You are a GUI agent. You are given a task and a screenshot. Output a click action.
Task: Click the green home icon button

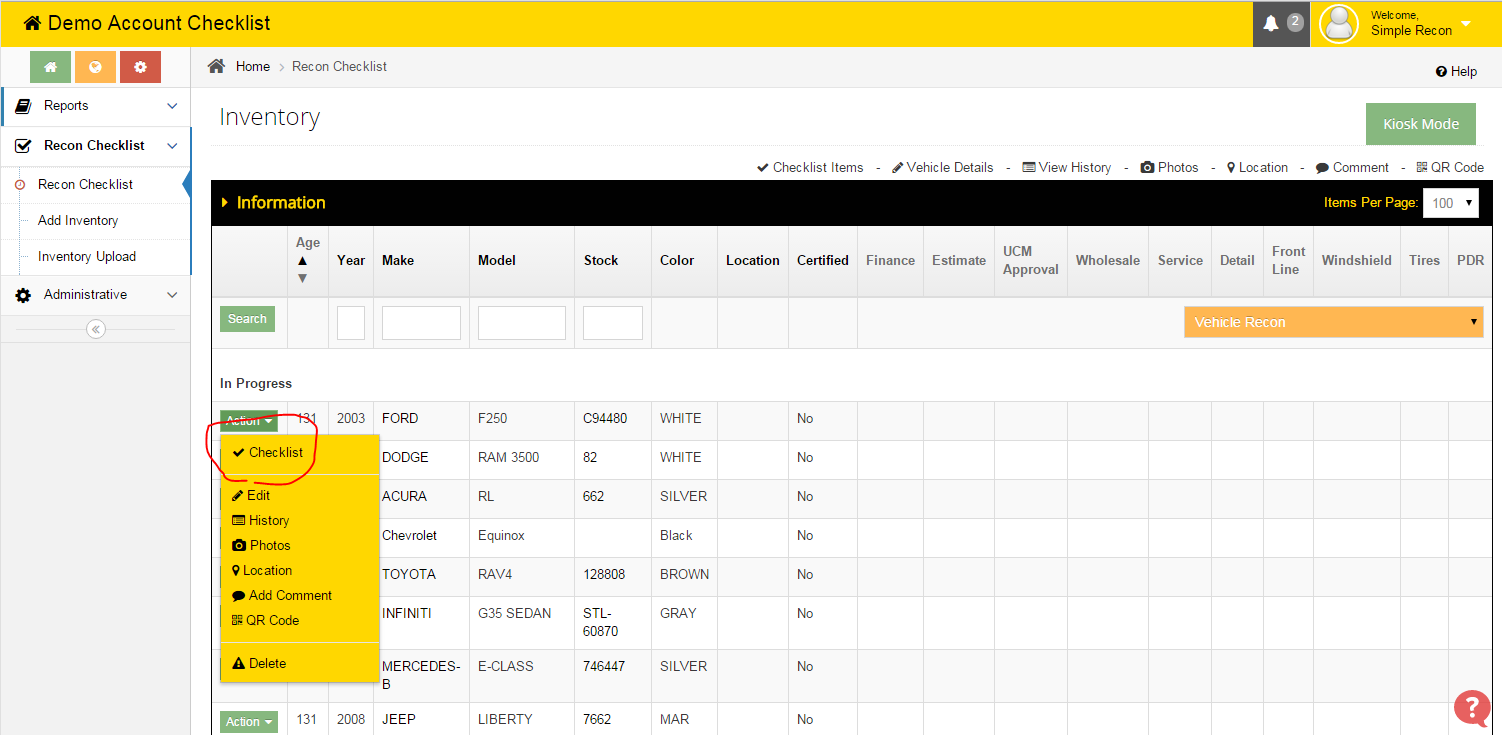(50, 67)
